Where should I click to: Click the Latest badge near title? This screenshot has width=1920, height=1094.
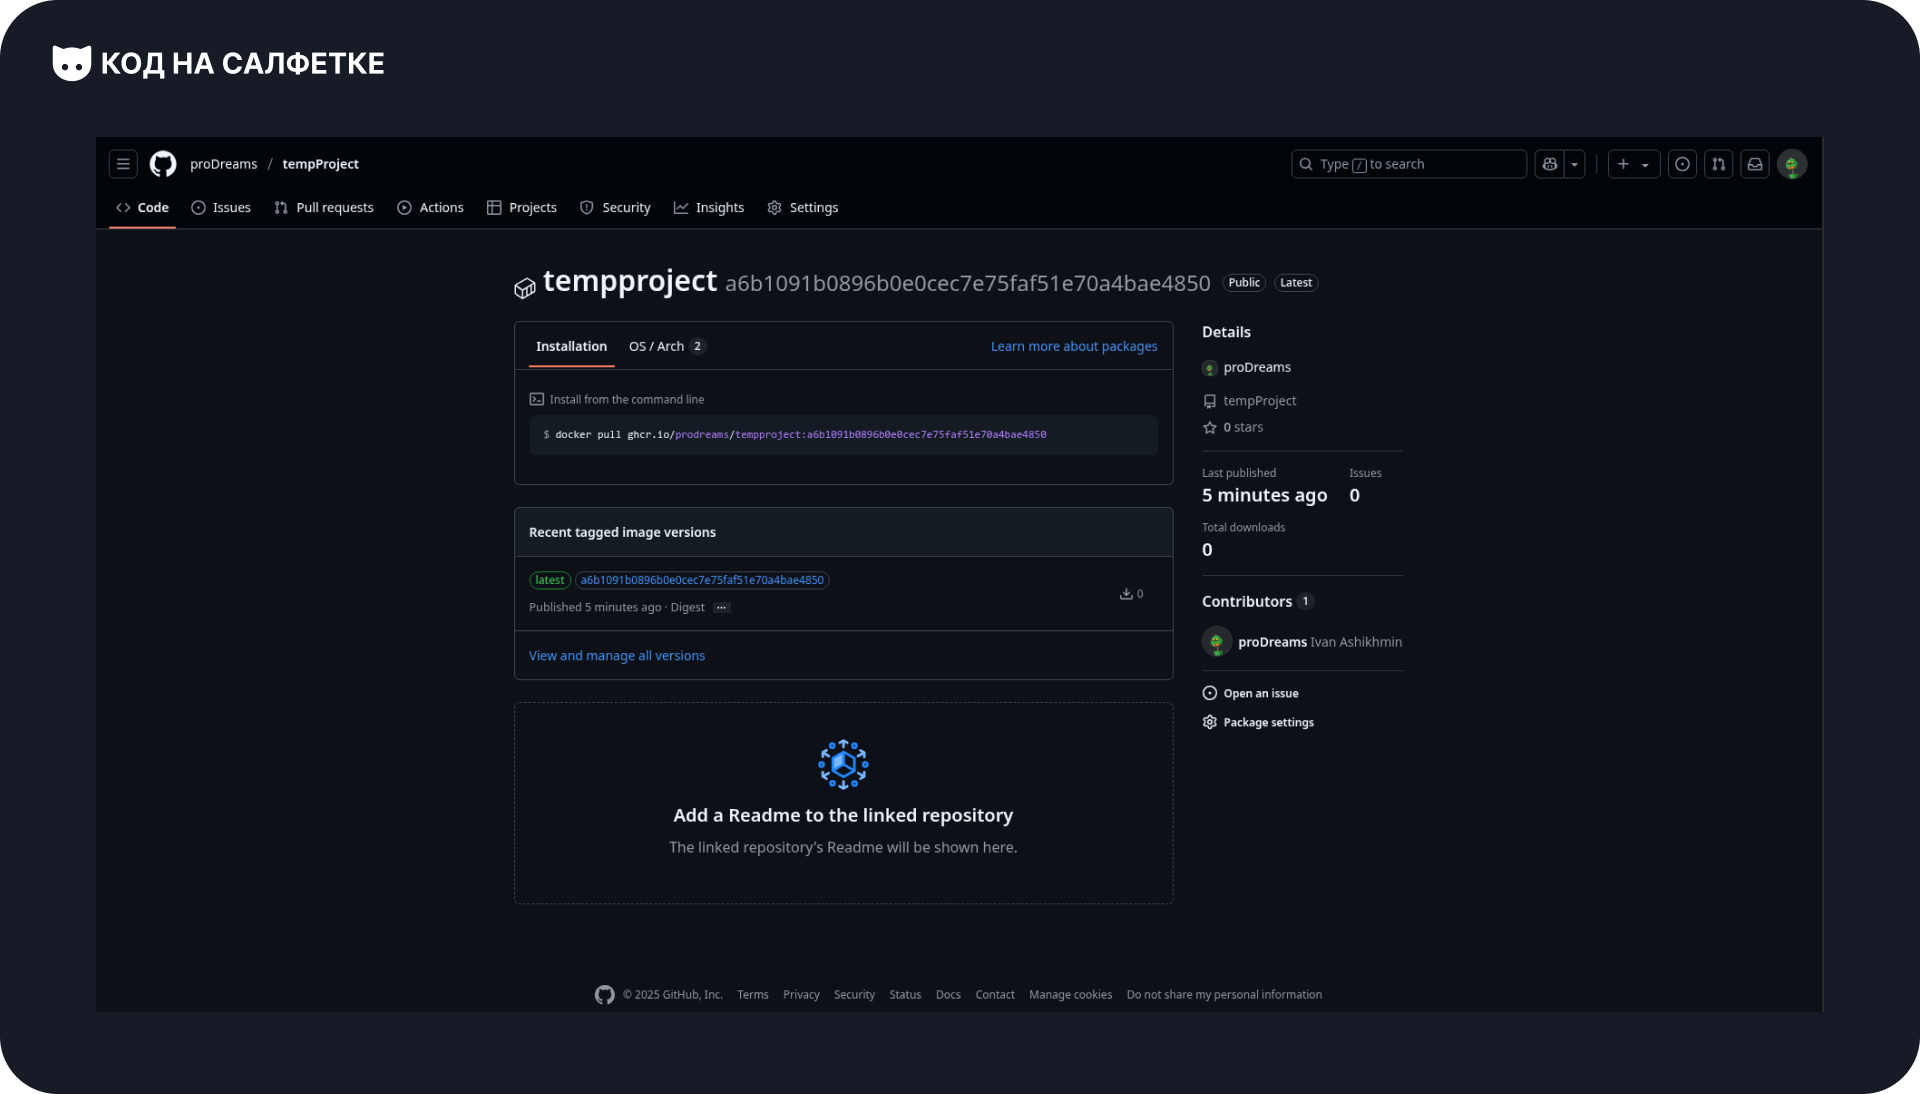pos(1296,283)
